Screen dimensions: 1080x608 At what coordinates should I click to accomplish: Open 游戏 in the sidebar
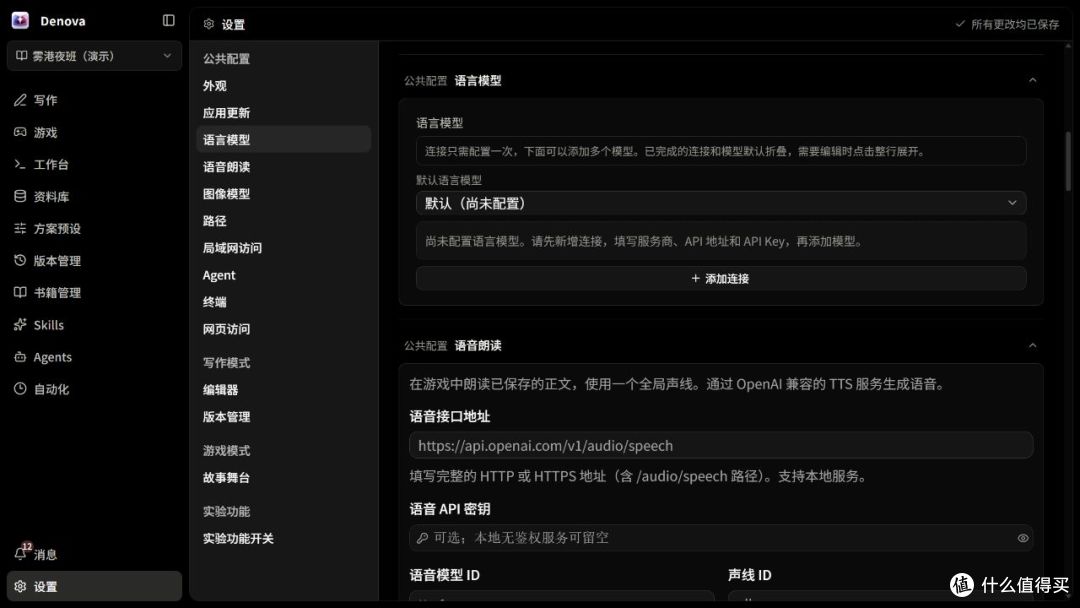94,132
